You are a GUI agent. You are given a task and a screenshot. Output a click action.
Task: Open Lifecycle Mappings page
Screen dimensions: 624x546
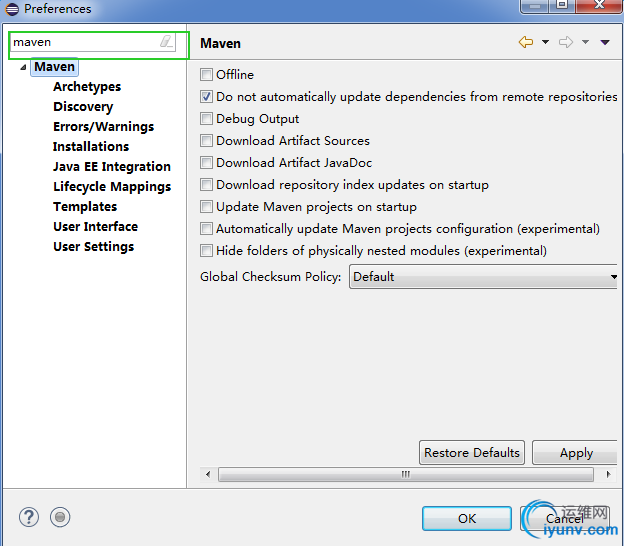tap(112, 187)
